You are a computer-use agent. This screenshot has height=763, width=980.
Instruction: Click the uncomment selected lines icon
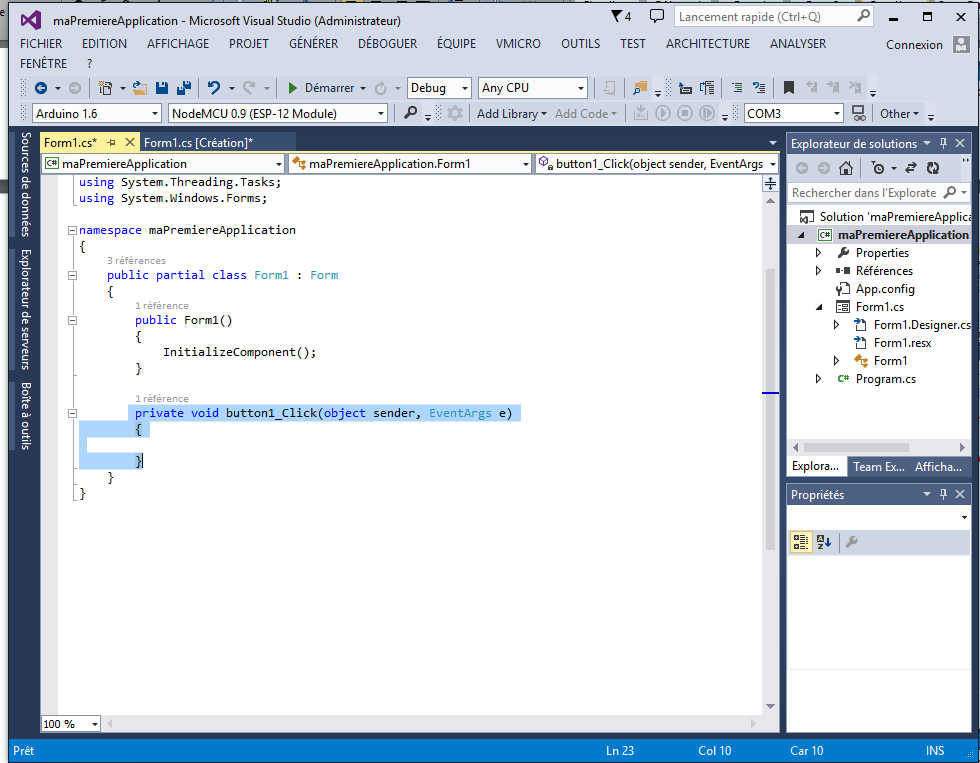[x=759, y=88]
